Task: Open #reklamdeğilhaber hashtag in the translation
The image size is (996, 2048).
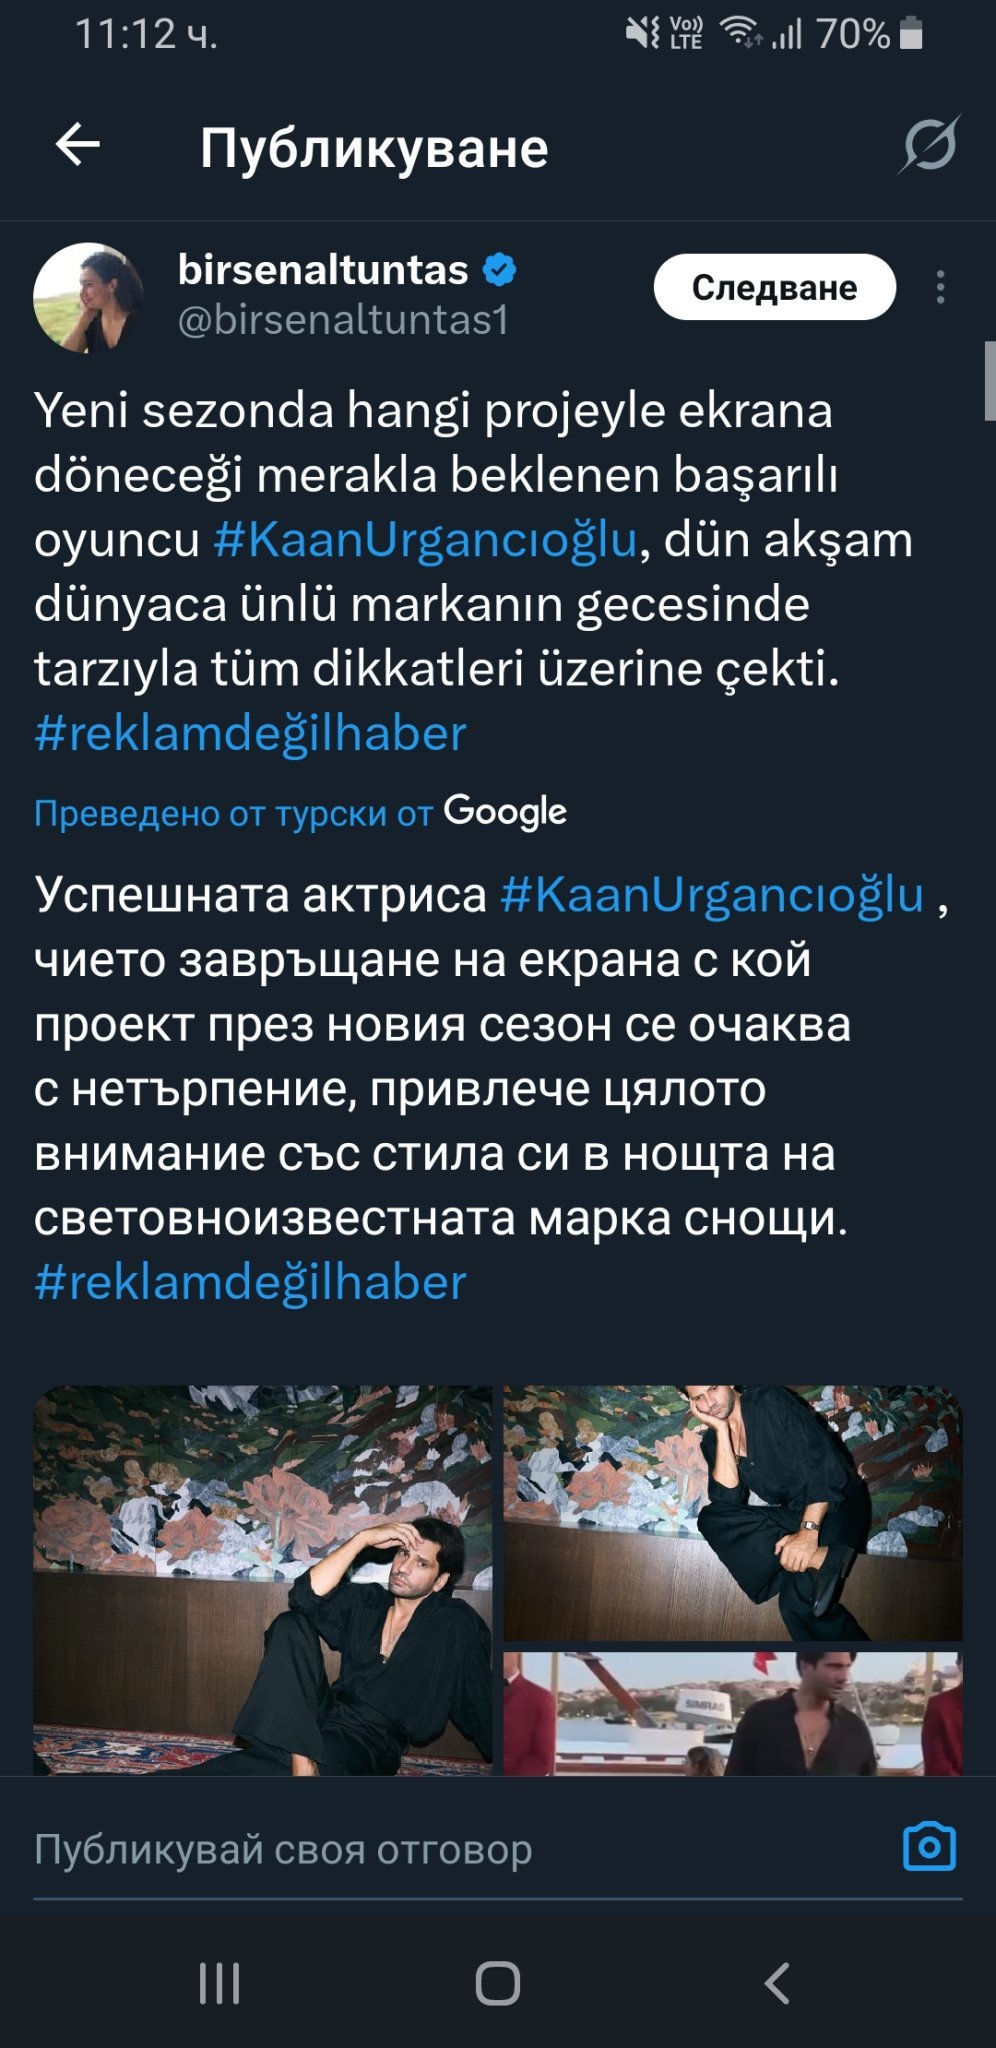Action: [x=250, y=1283]
